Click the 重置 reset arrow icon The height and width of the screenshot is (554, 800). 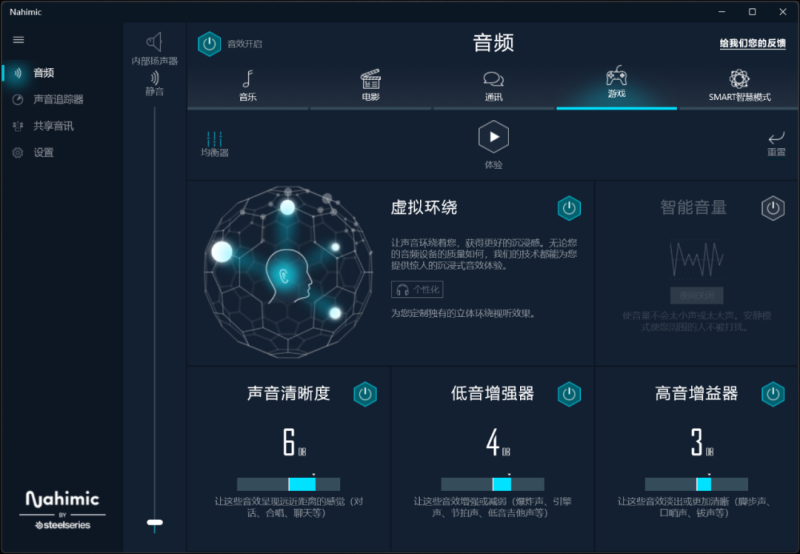click(776, 138)
